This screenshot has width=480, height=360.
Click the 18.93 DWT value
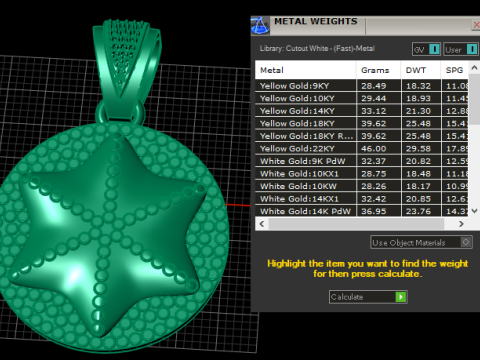[418, 98]
